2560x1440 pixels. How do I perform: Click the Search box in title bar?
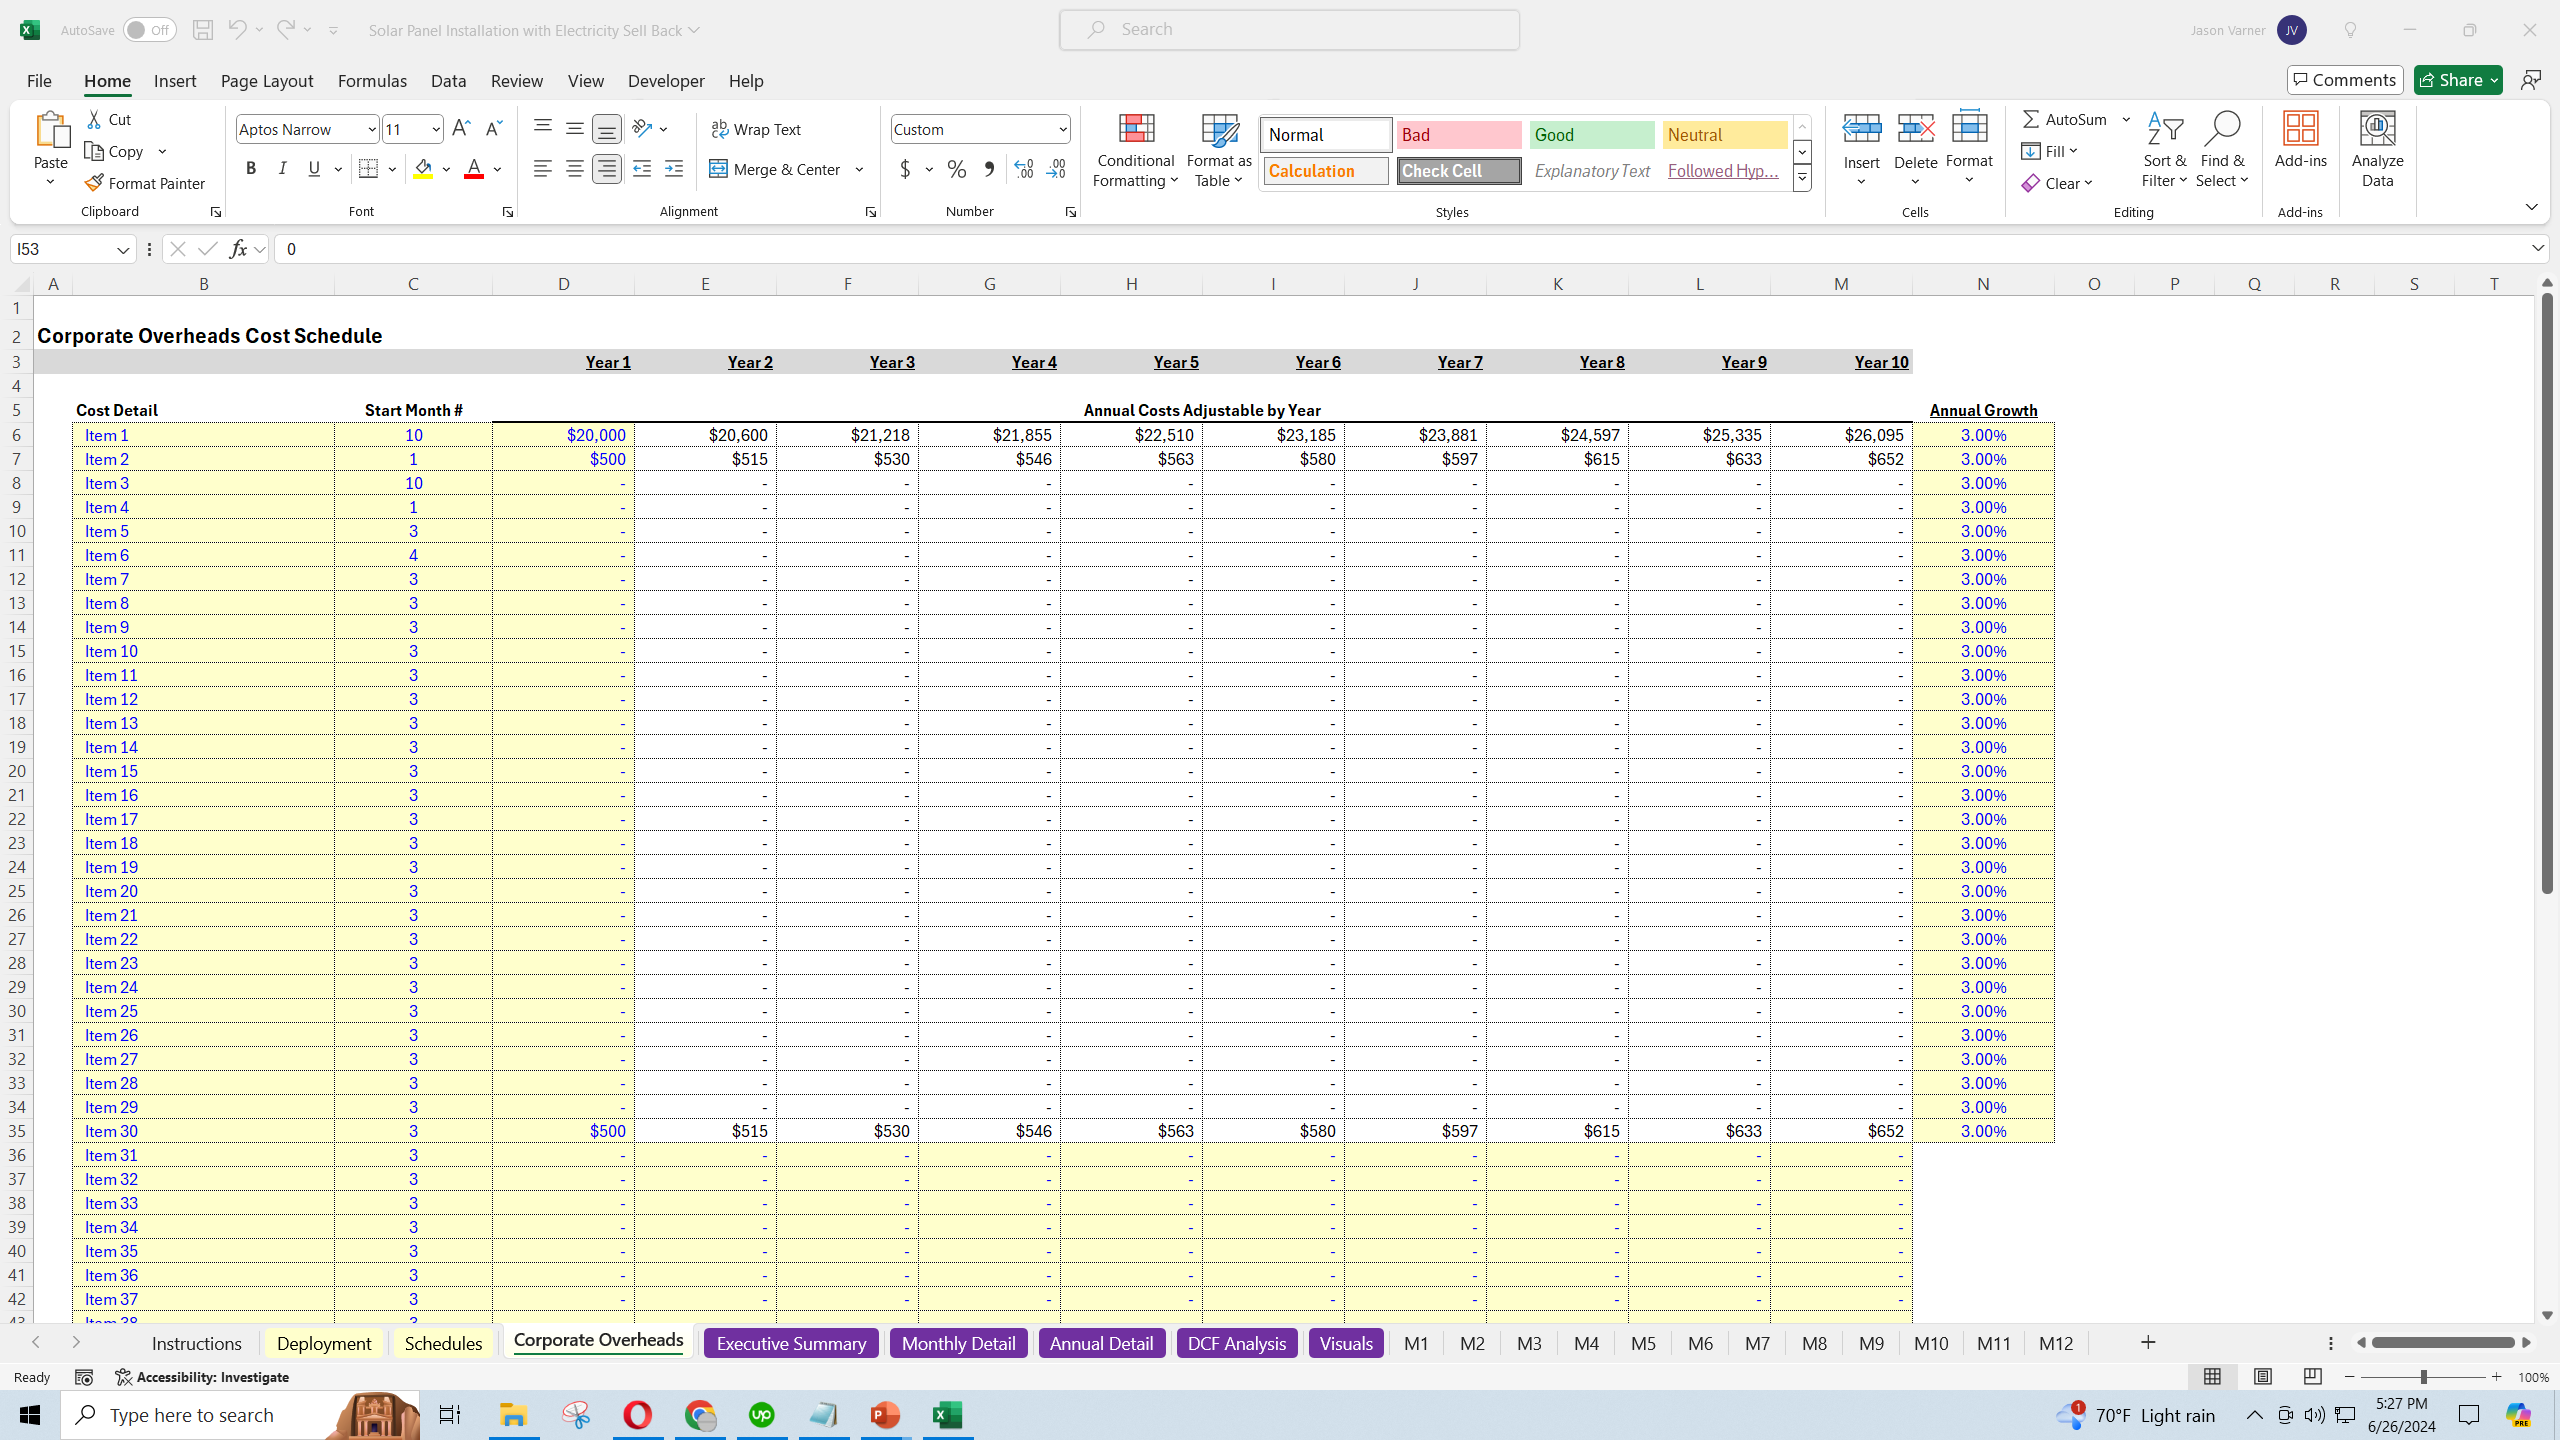(1290, 30)
